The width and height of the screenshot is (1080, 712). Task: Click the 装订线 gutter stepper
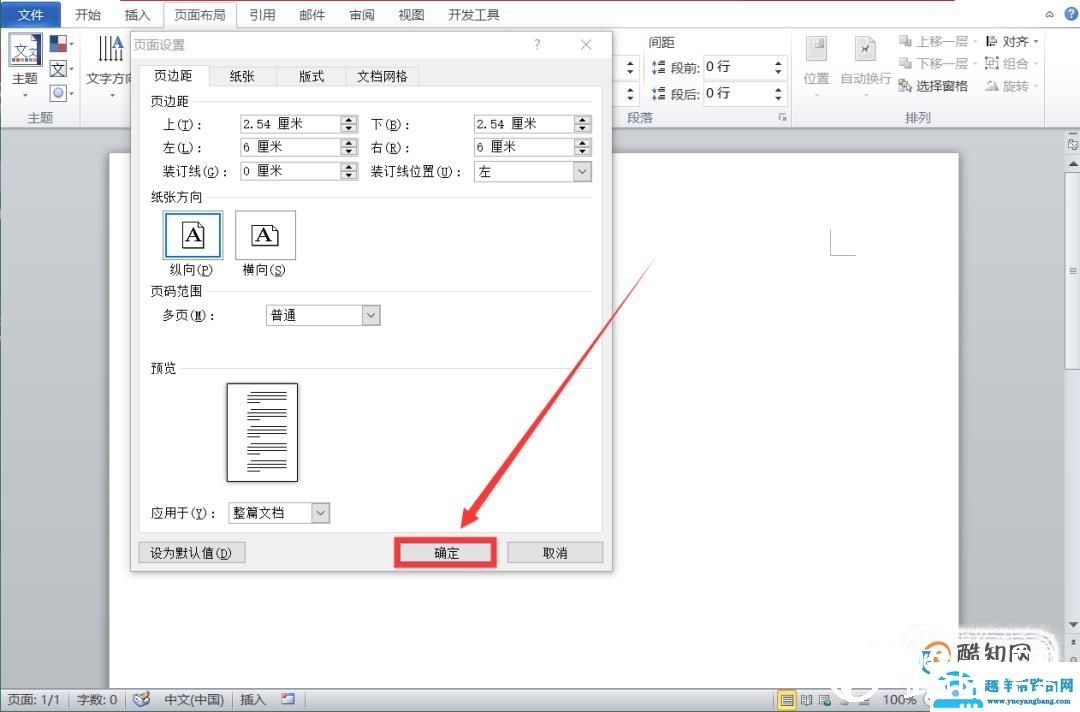pyautogui.click(x=349, y=171)
